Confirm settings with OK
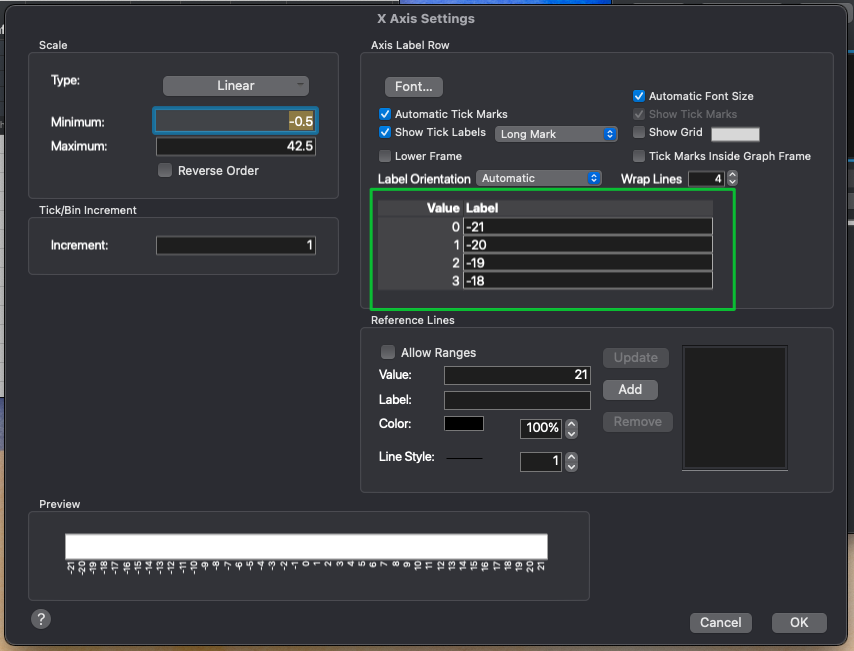 [798, 622]
